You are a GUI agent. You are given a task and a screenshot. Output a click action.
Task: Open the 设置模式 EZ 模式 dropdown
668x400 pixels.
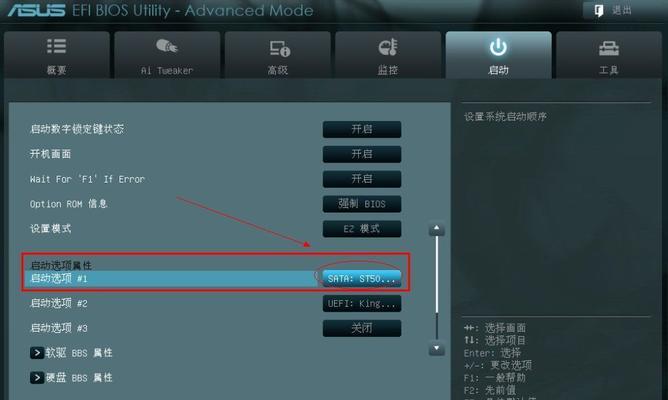tap(362, 229)
